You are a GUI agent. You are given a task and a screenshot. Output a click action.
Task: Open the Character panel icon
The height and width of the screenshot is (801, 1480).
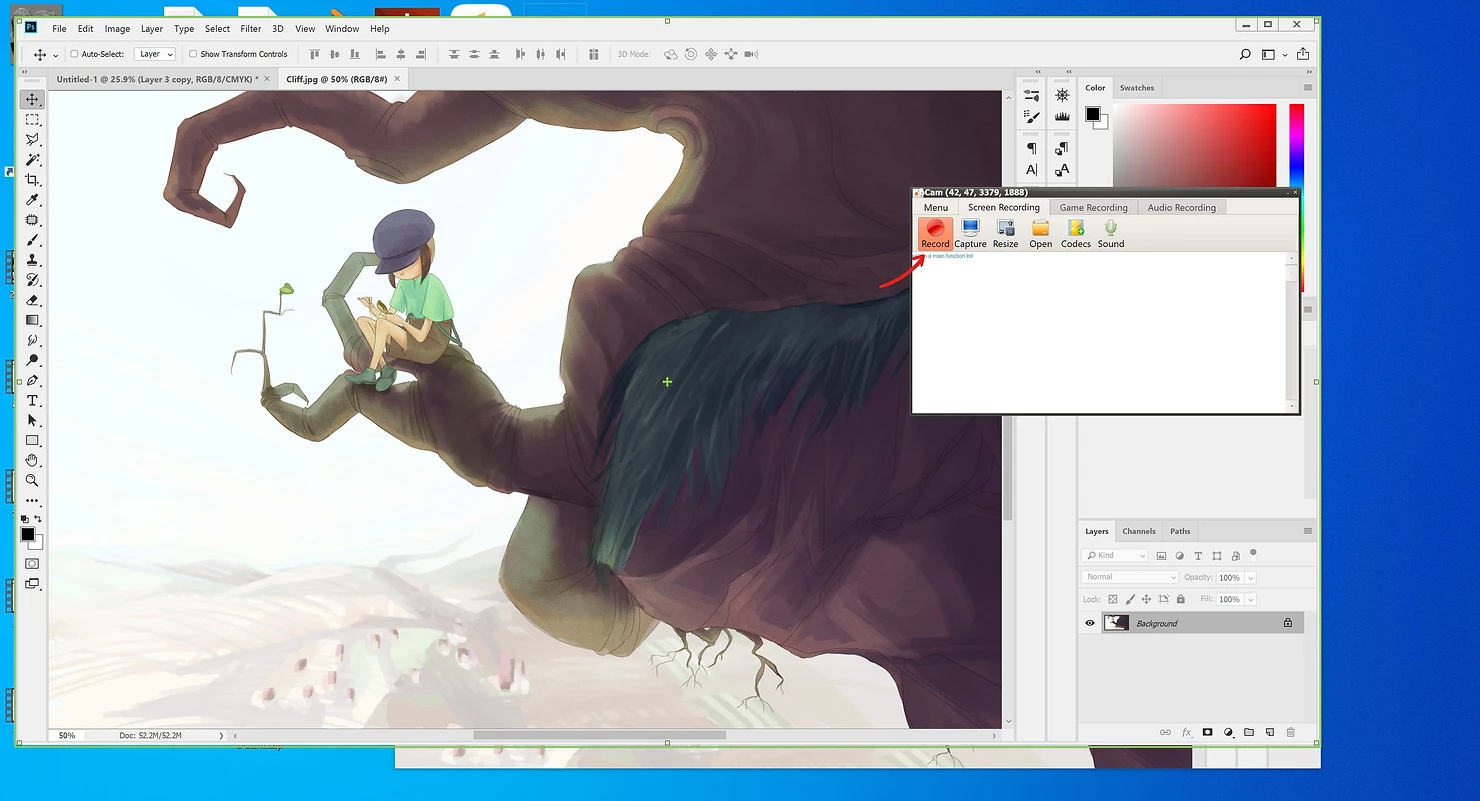1032,170
